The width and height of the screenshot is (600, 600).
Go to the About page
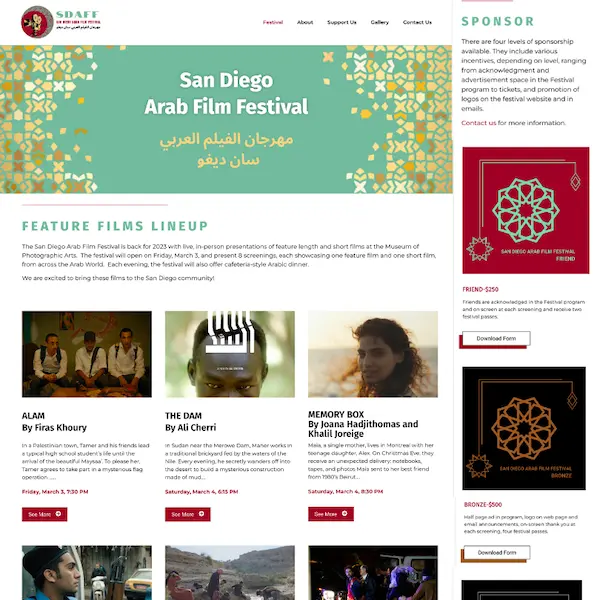[305, 22]
